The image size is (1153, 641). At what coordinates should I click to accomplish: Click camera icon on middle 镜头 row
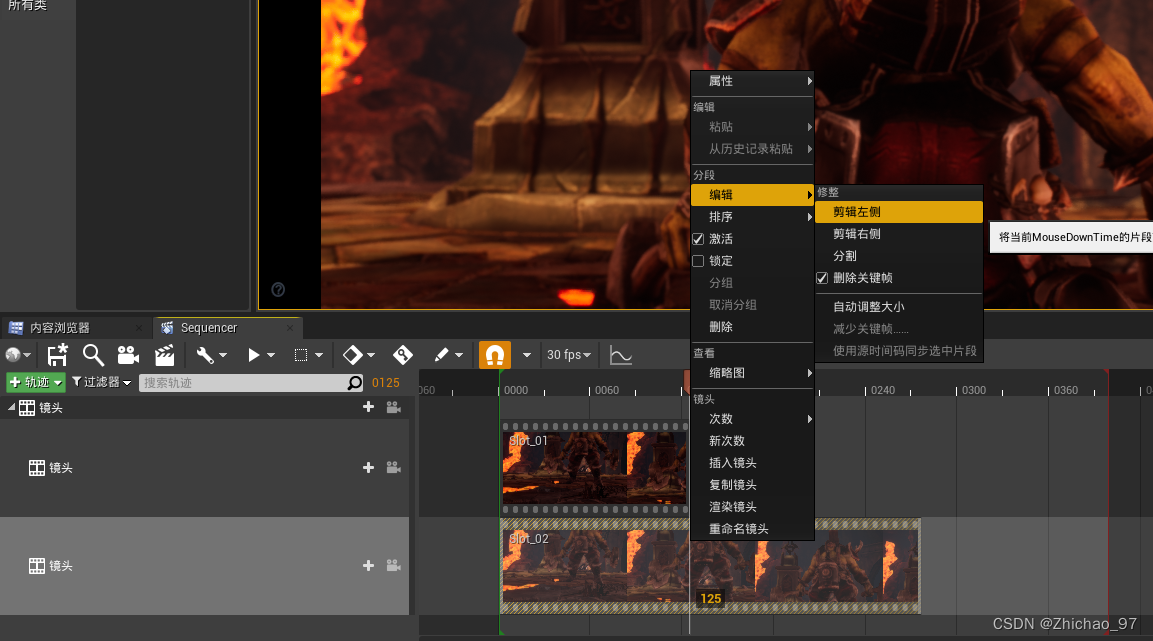[x=393, y=468]
